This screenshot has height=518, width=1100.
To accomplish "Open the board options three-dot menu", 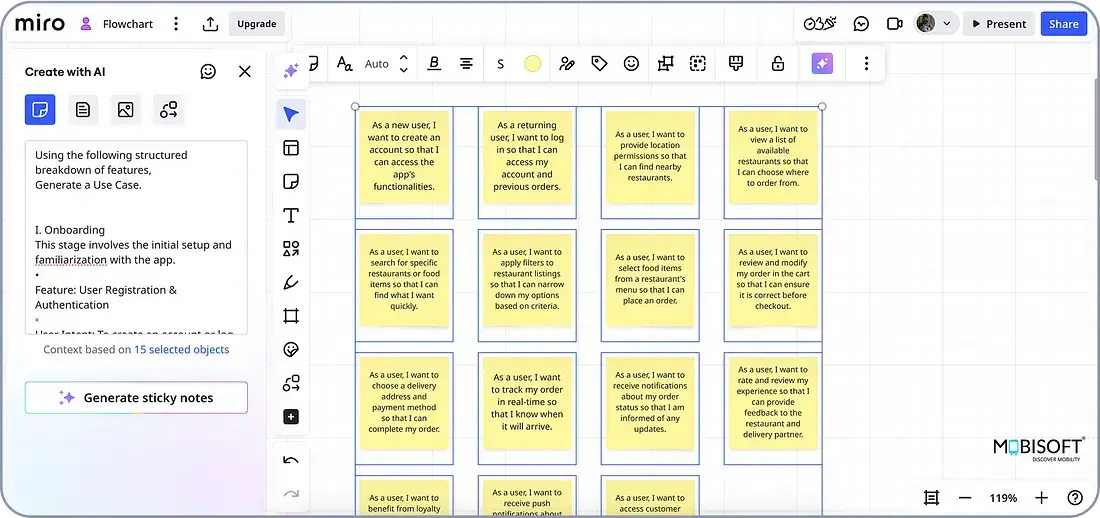I will [176, 24].
